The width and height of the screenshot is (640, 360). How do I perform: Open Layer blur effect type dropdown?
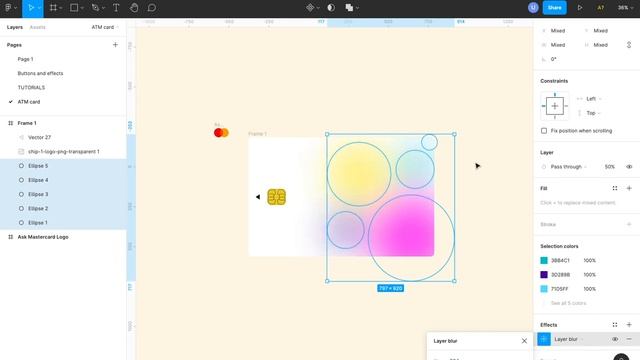[568, 339]
